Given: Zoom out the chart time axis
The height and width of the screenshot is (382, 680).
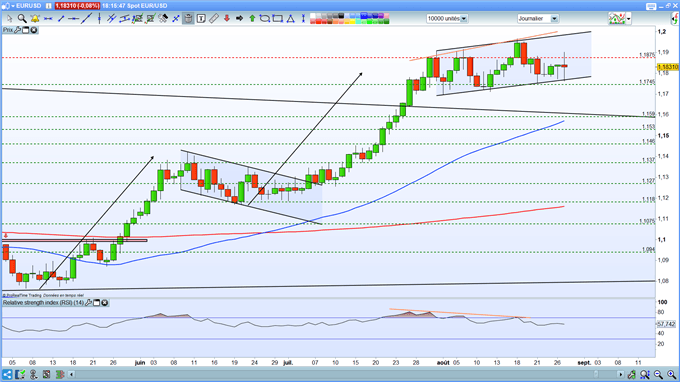Looking at the screenshot, I should (x=658, y=375).
